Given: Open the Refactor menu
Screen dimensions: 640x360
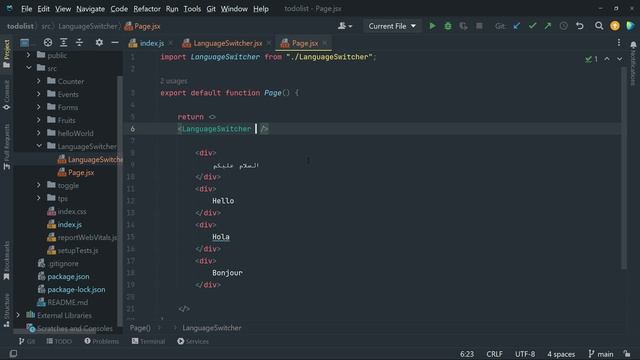Looking at the screenshot, I should click(147, 9).
